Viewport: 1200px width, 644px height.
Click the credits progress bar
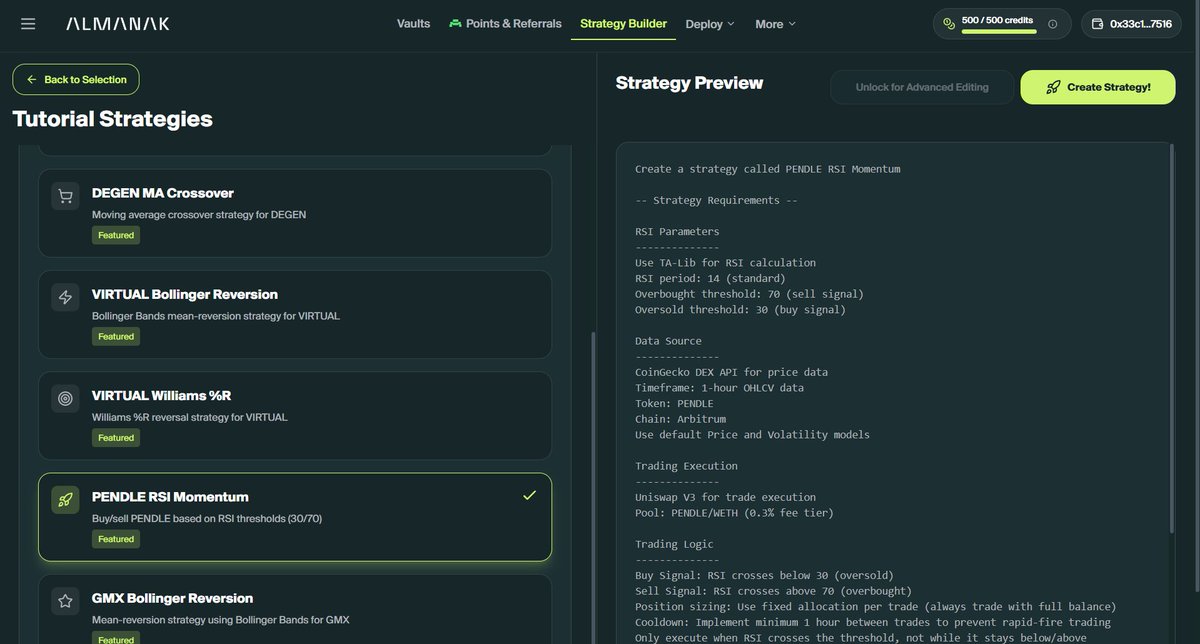point(1001,31)
